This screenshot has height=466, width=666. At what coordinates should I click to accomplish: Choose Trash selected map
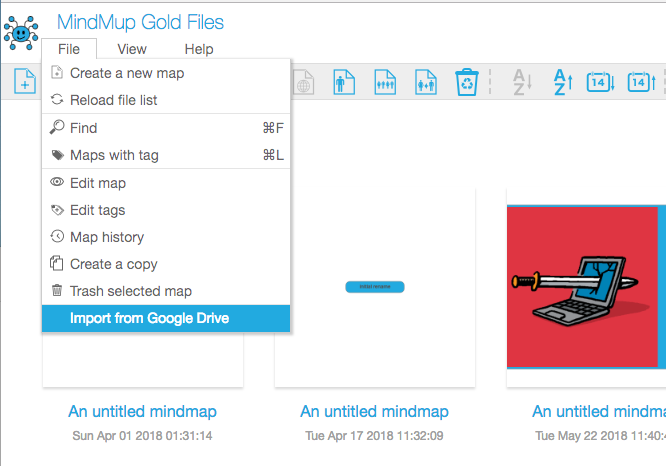tap(131, 291)
